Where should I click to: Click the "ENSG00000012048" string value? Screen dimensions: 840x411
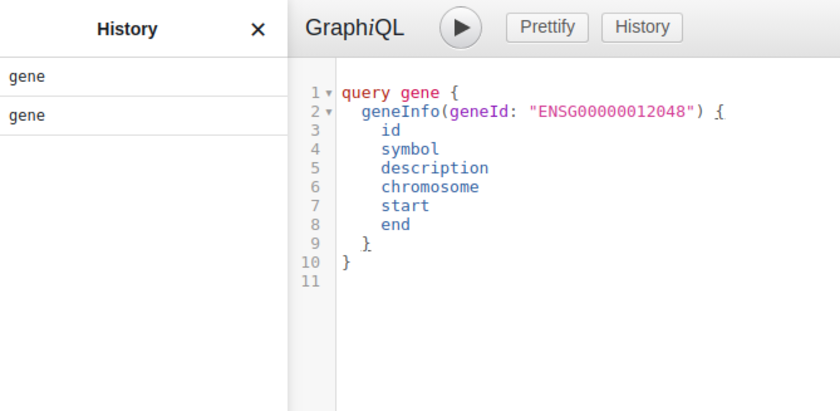coord(611,112)
